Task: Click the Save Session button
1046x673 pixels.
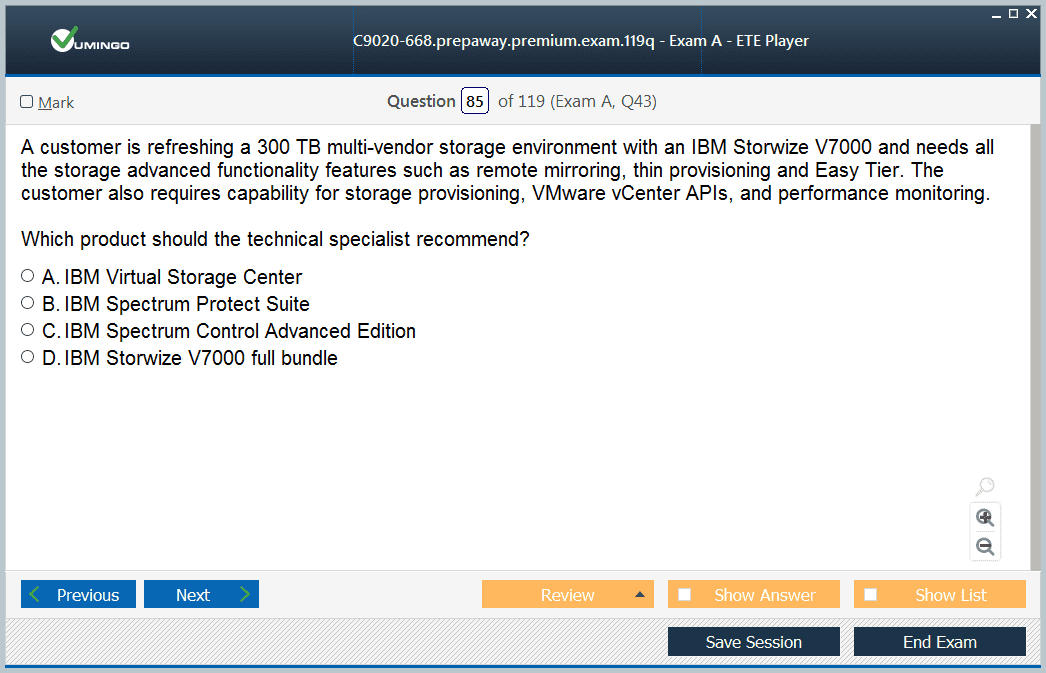Action: (753, 642)
